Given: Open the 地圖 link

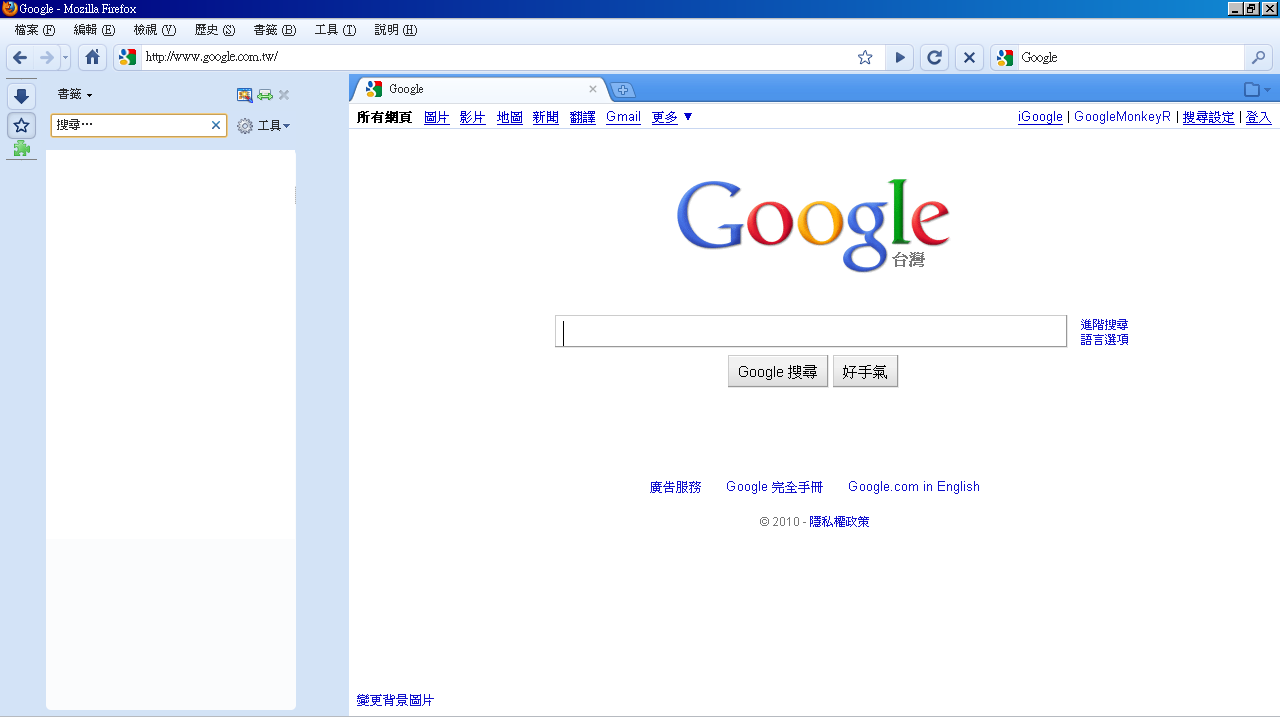Looking at the screenshot, I should pos(510,117).
